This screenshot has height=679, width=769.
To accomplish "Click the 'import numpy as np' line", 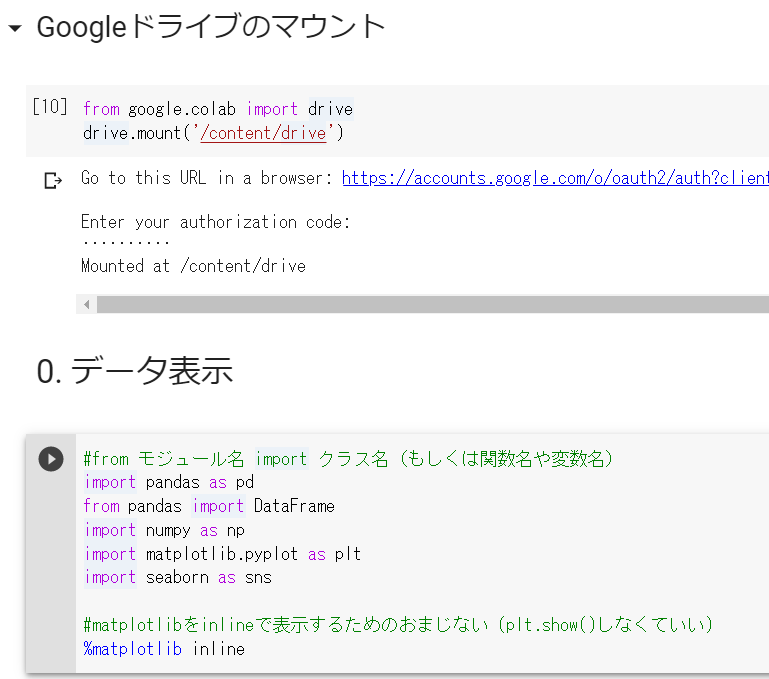I will pyautogui.click(x=164, y=530).
